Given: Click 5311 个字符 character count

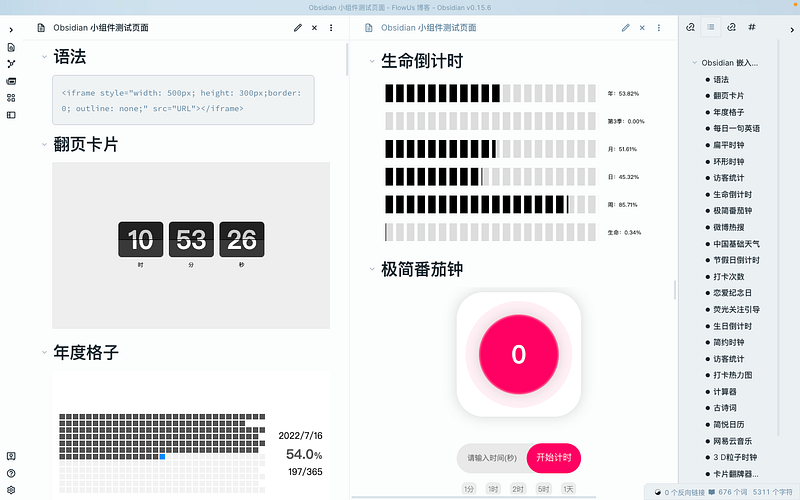Looking at the screenshot, I should [x=772, y=492].
